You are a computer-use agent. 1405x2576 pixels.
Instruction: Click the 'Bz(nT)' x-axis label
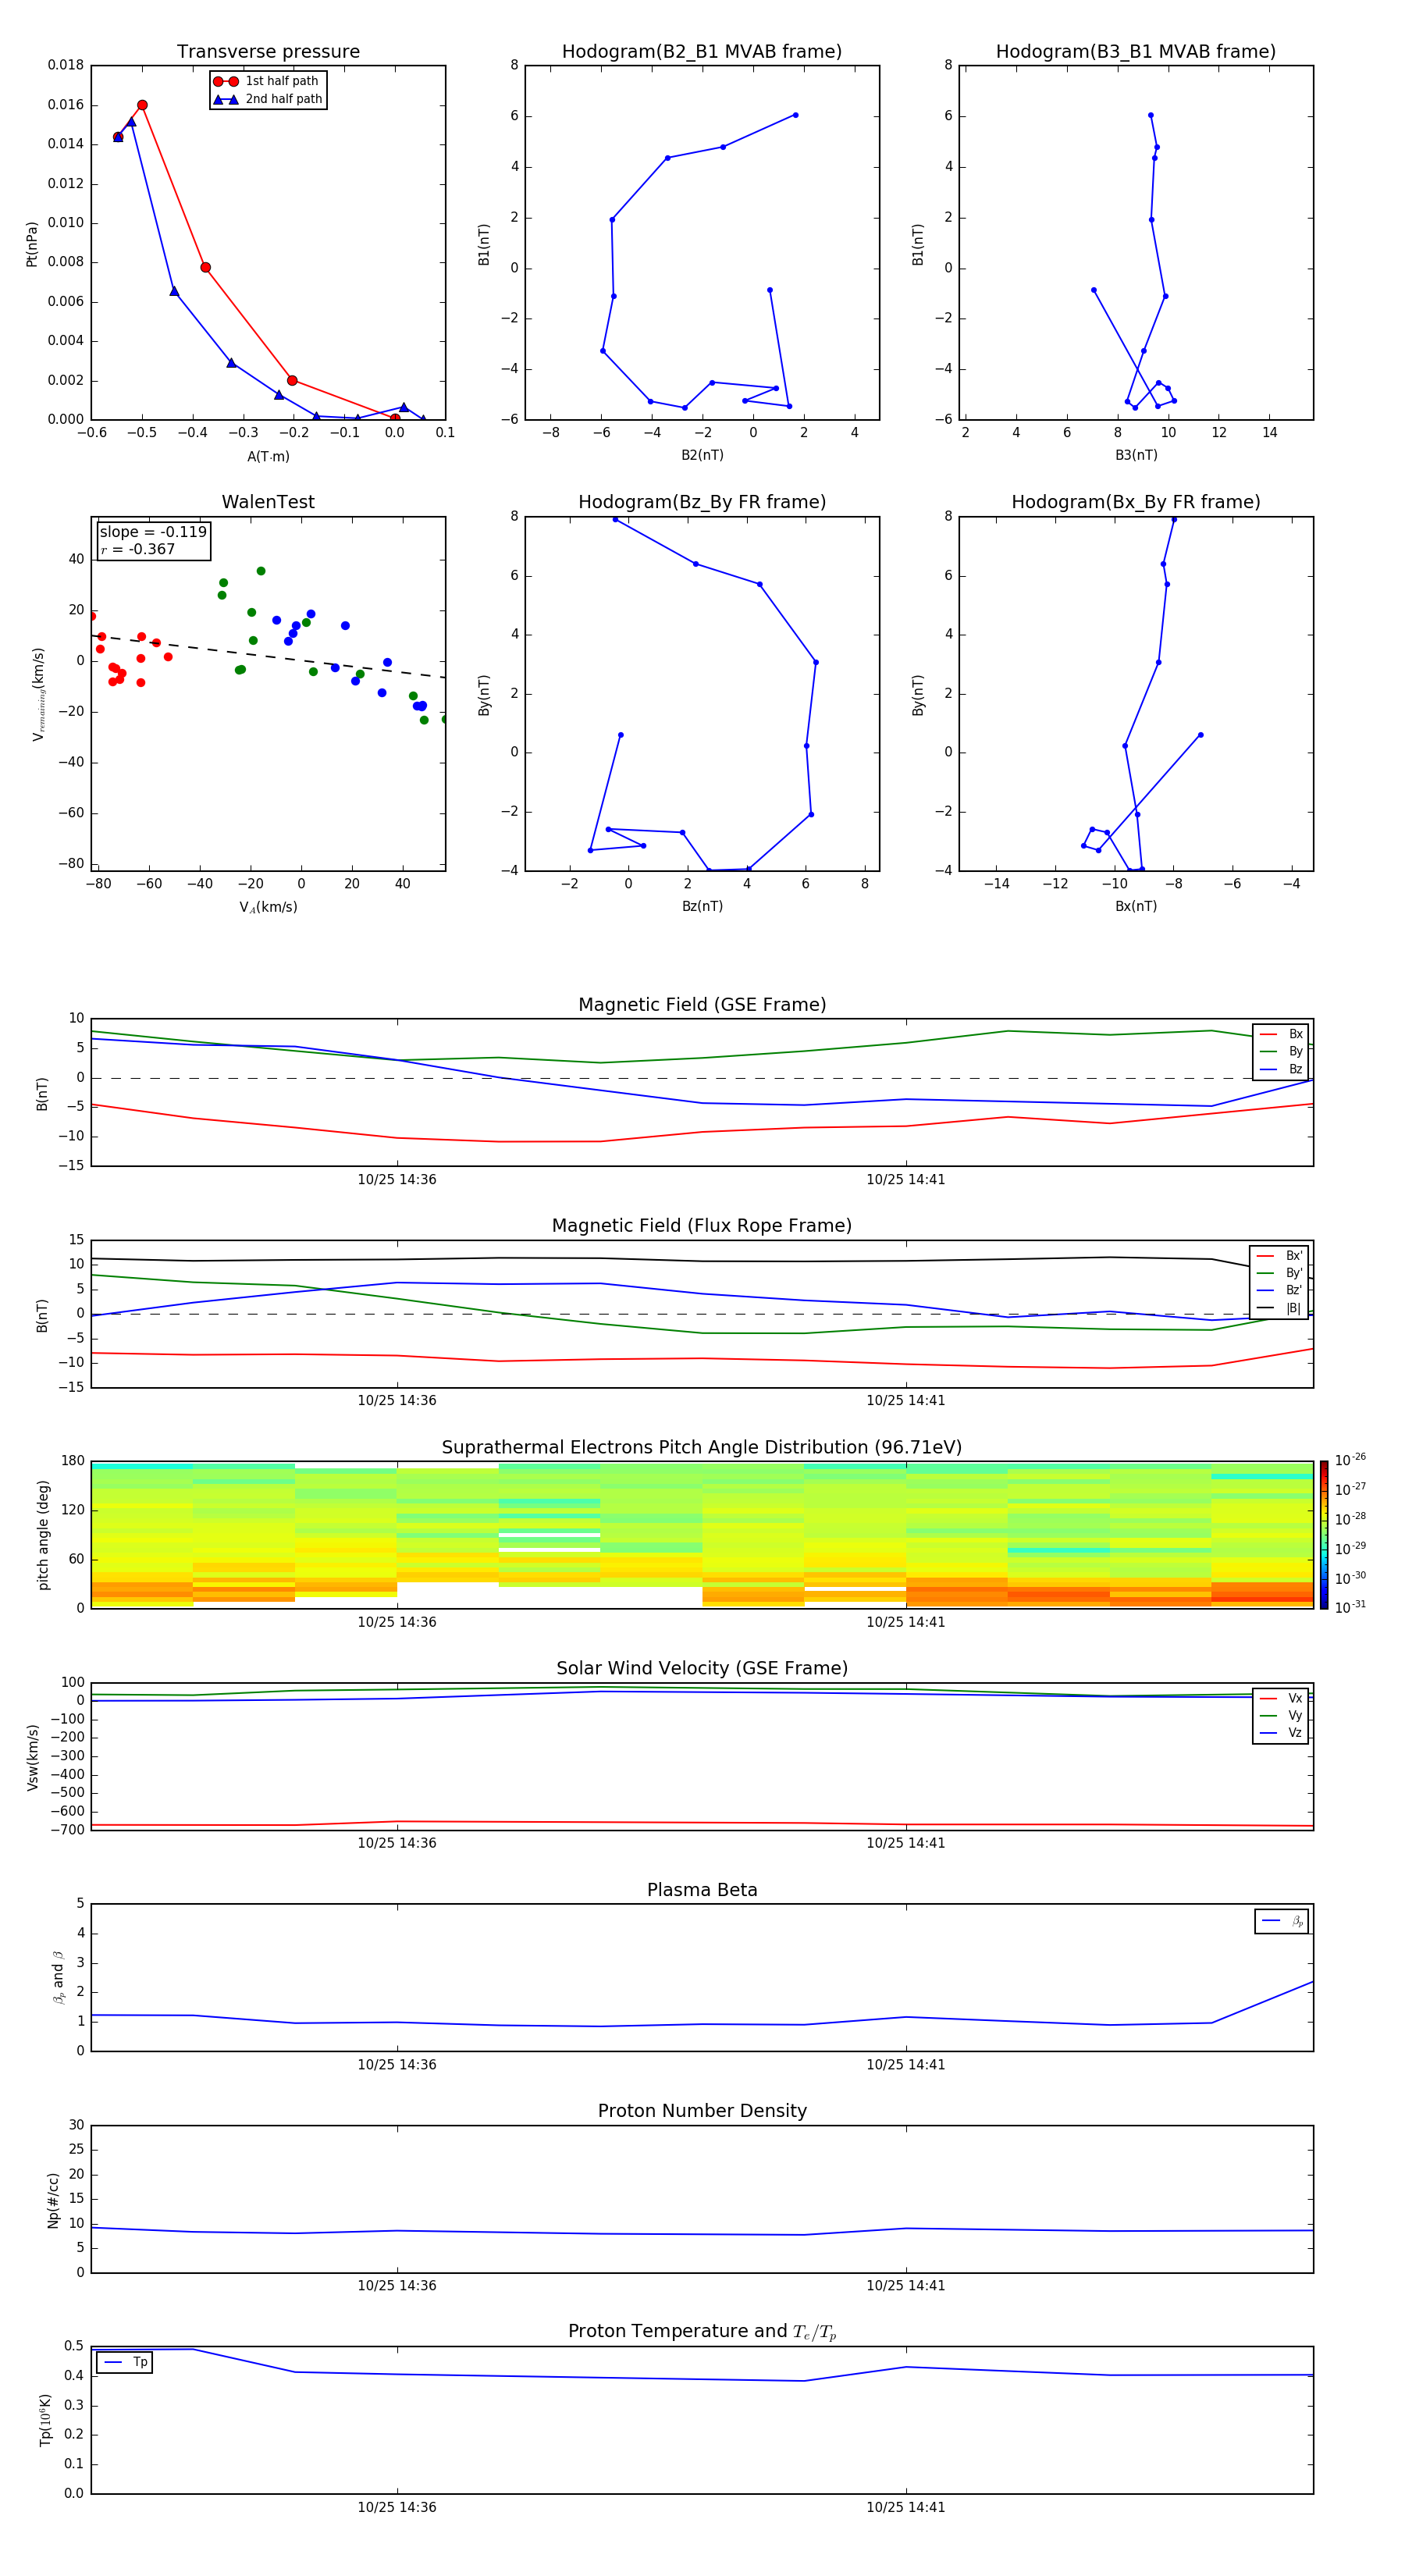702,906
